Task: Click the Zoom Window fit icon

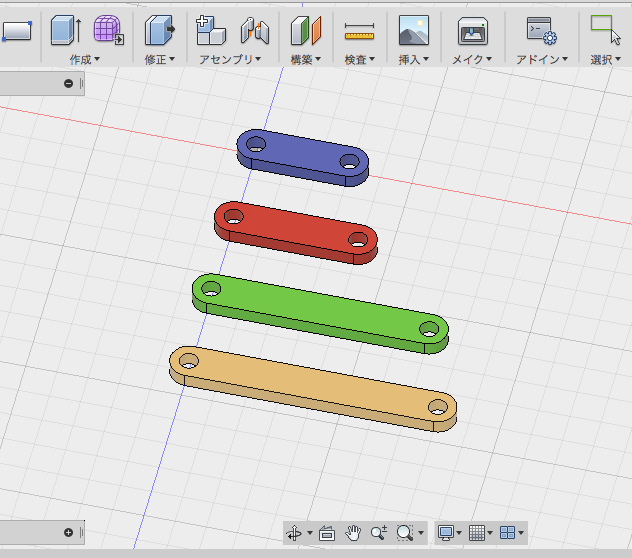Action: point(405,533)
